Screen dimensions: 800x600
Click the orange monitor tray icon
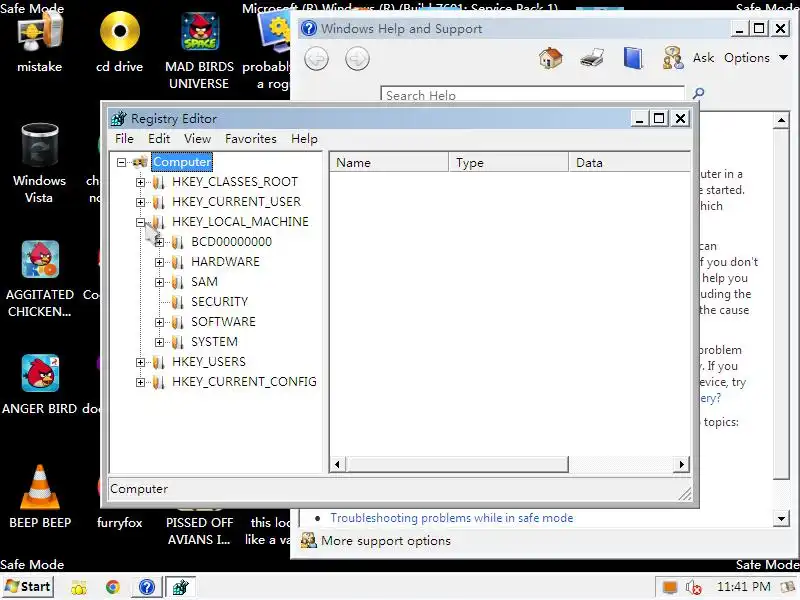(669, 587)
